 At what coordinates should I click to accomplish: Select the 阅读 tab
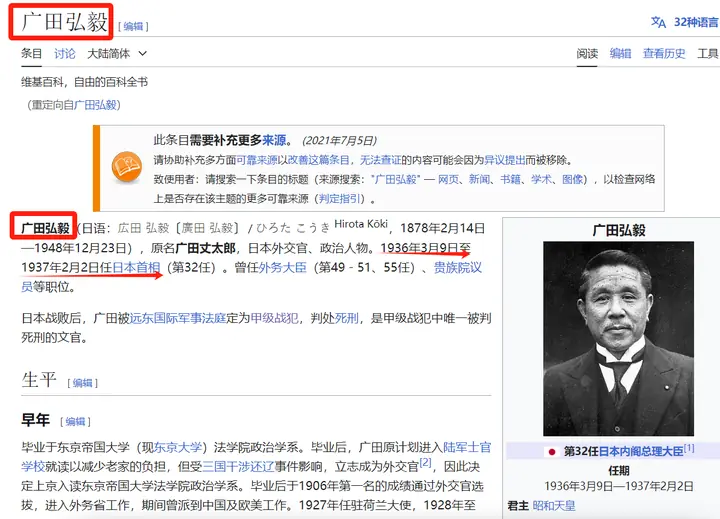click(587, 54)
